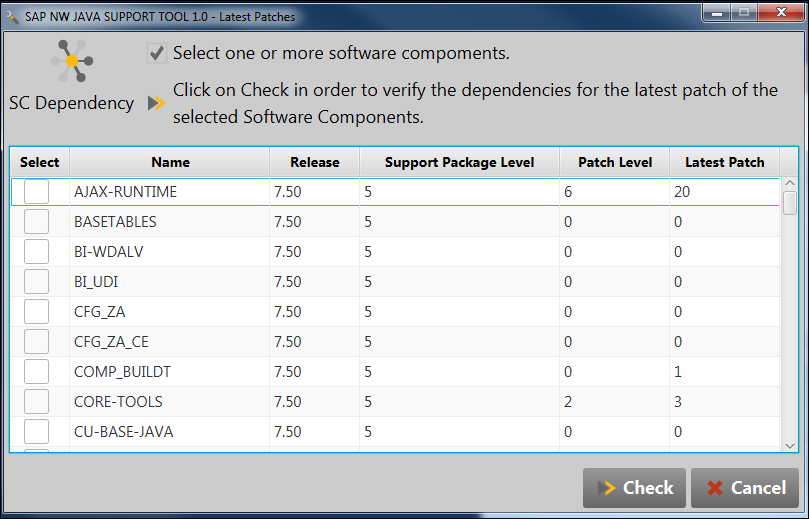Image resolution: width=809 pixels, height=519 pixels.
Task: Sort by the Latest Patch column header
Action: 724,162
